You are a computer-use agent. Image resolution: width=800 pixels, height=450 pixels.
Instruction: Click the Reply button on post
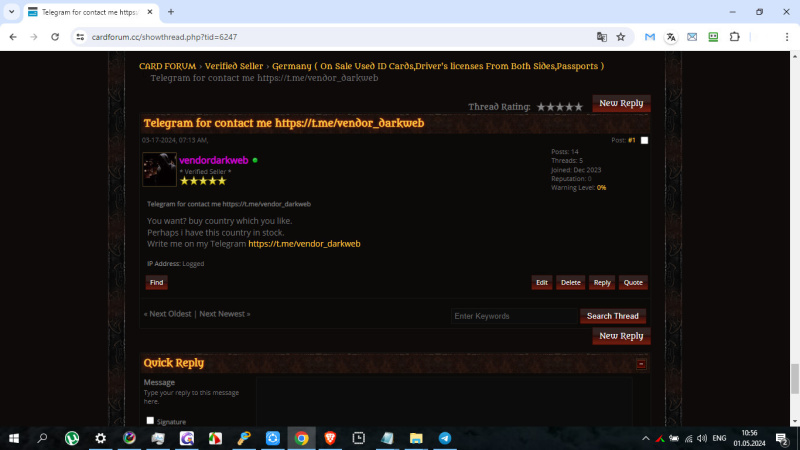602,283
